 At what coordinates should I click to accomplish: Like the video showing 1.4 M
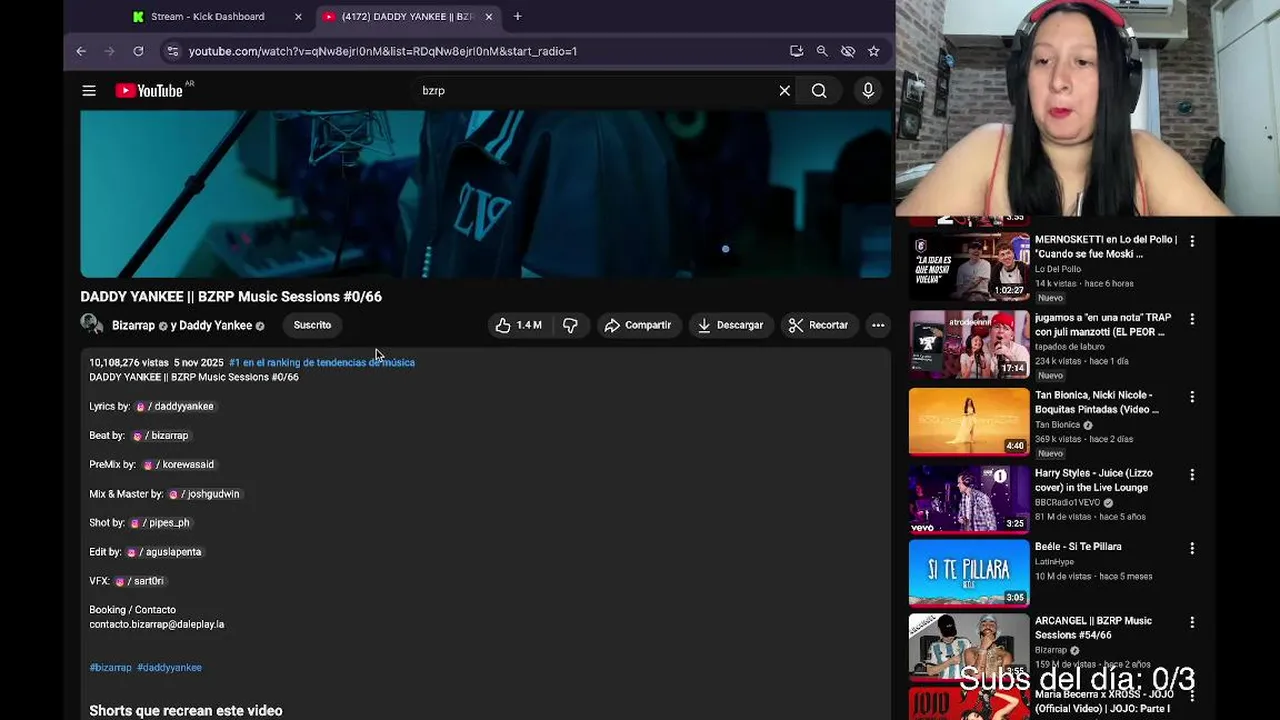(x=519, y=325)
